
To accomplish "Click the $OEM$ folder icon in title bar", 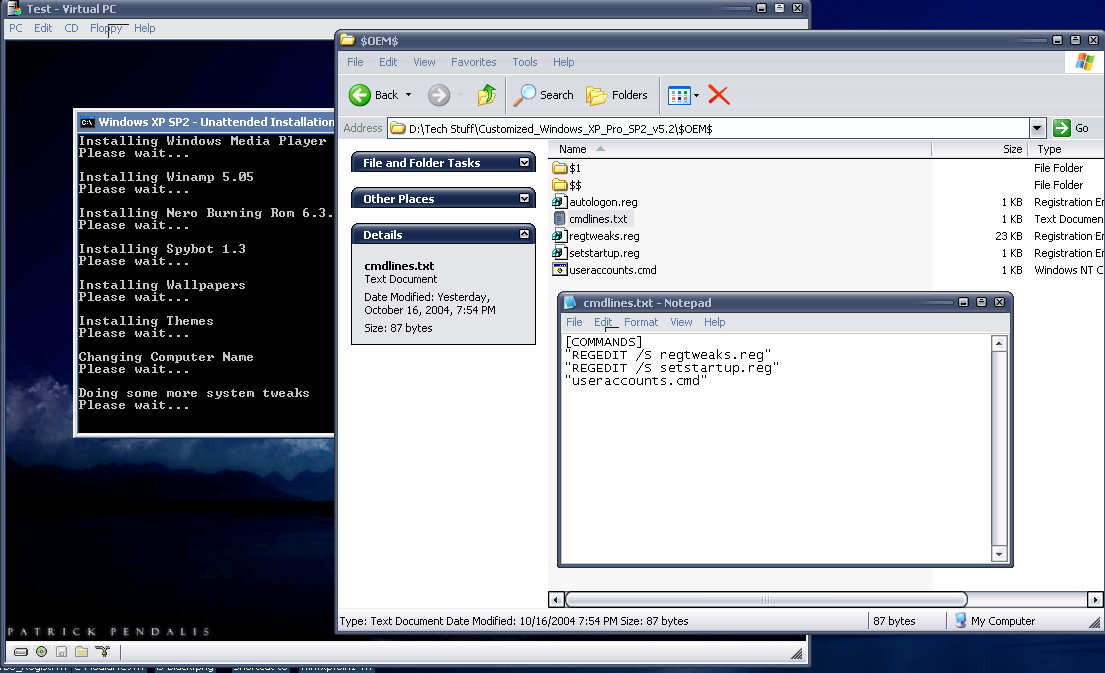I will pyautogui.click(x=347, y=40).
